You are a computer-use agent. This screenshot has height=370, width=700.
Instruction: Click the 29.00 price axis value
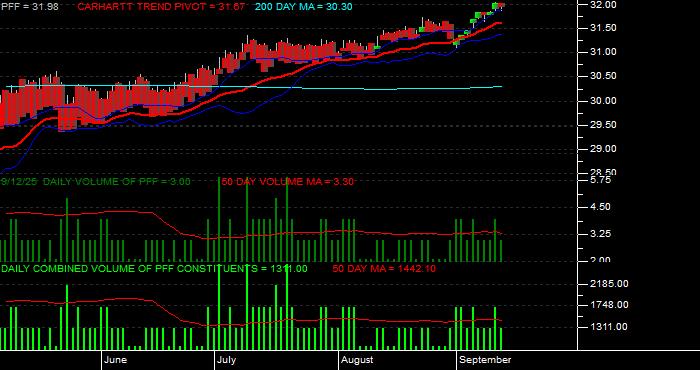(x=604, y=149)
